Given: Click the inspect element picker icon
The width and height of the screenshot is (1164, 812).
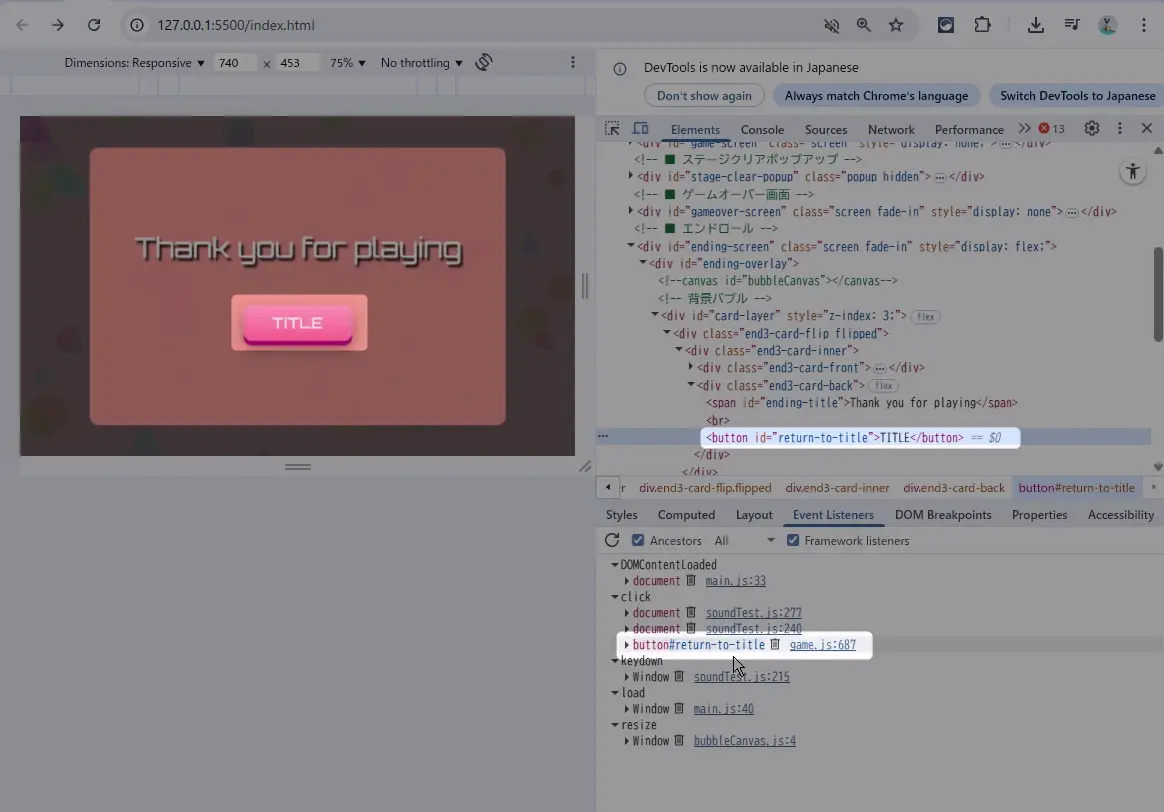Looking at the screenshot, I should 612,129.
